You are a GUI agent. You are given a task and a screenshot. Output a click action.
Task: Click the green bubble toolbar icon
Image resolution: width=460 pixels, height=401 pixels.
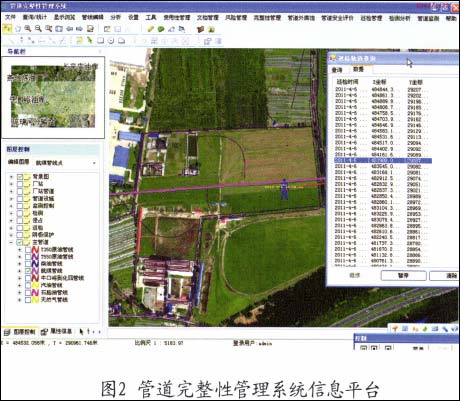(161, 29)
